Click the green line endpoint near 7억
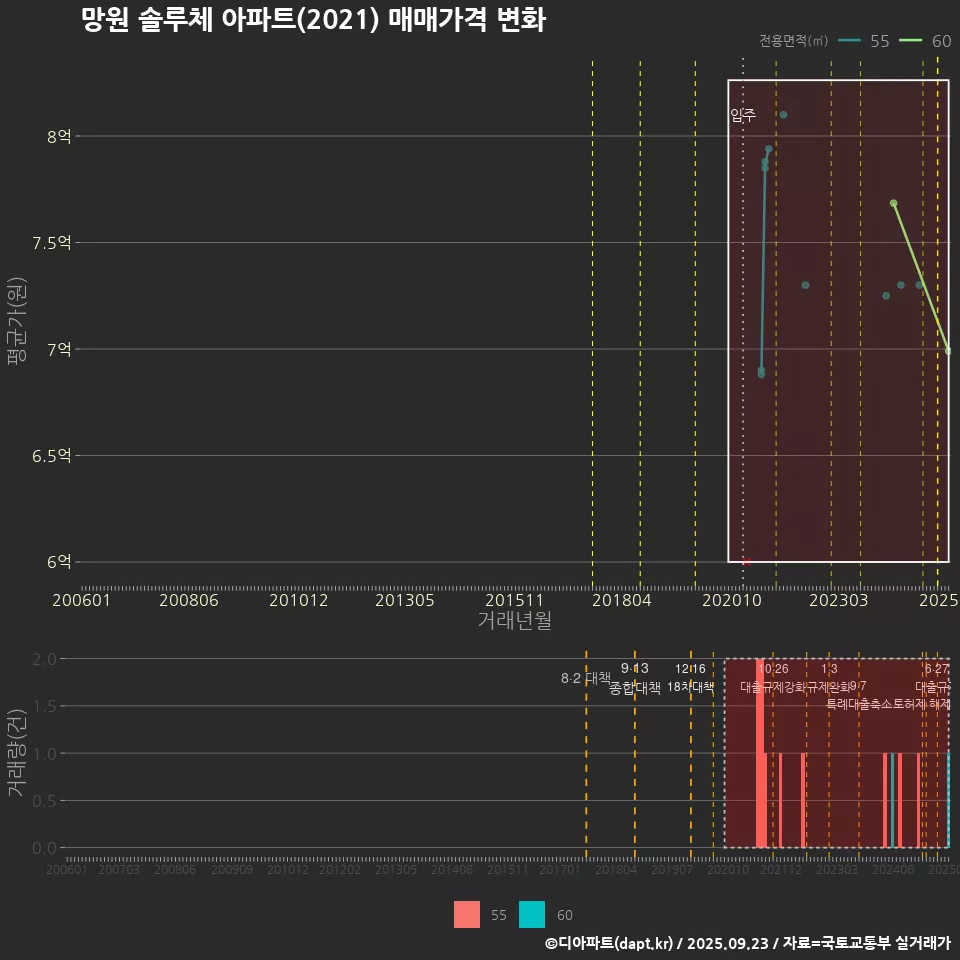This screenshot has height=960, width=960. [x=947, y=352]
